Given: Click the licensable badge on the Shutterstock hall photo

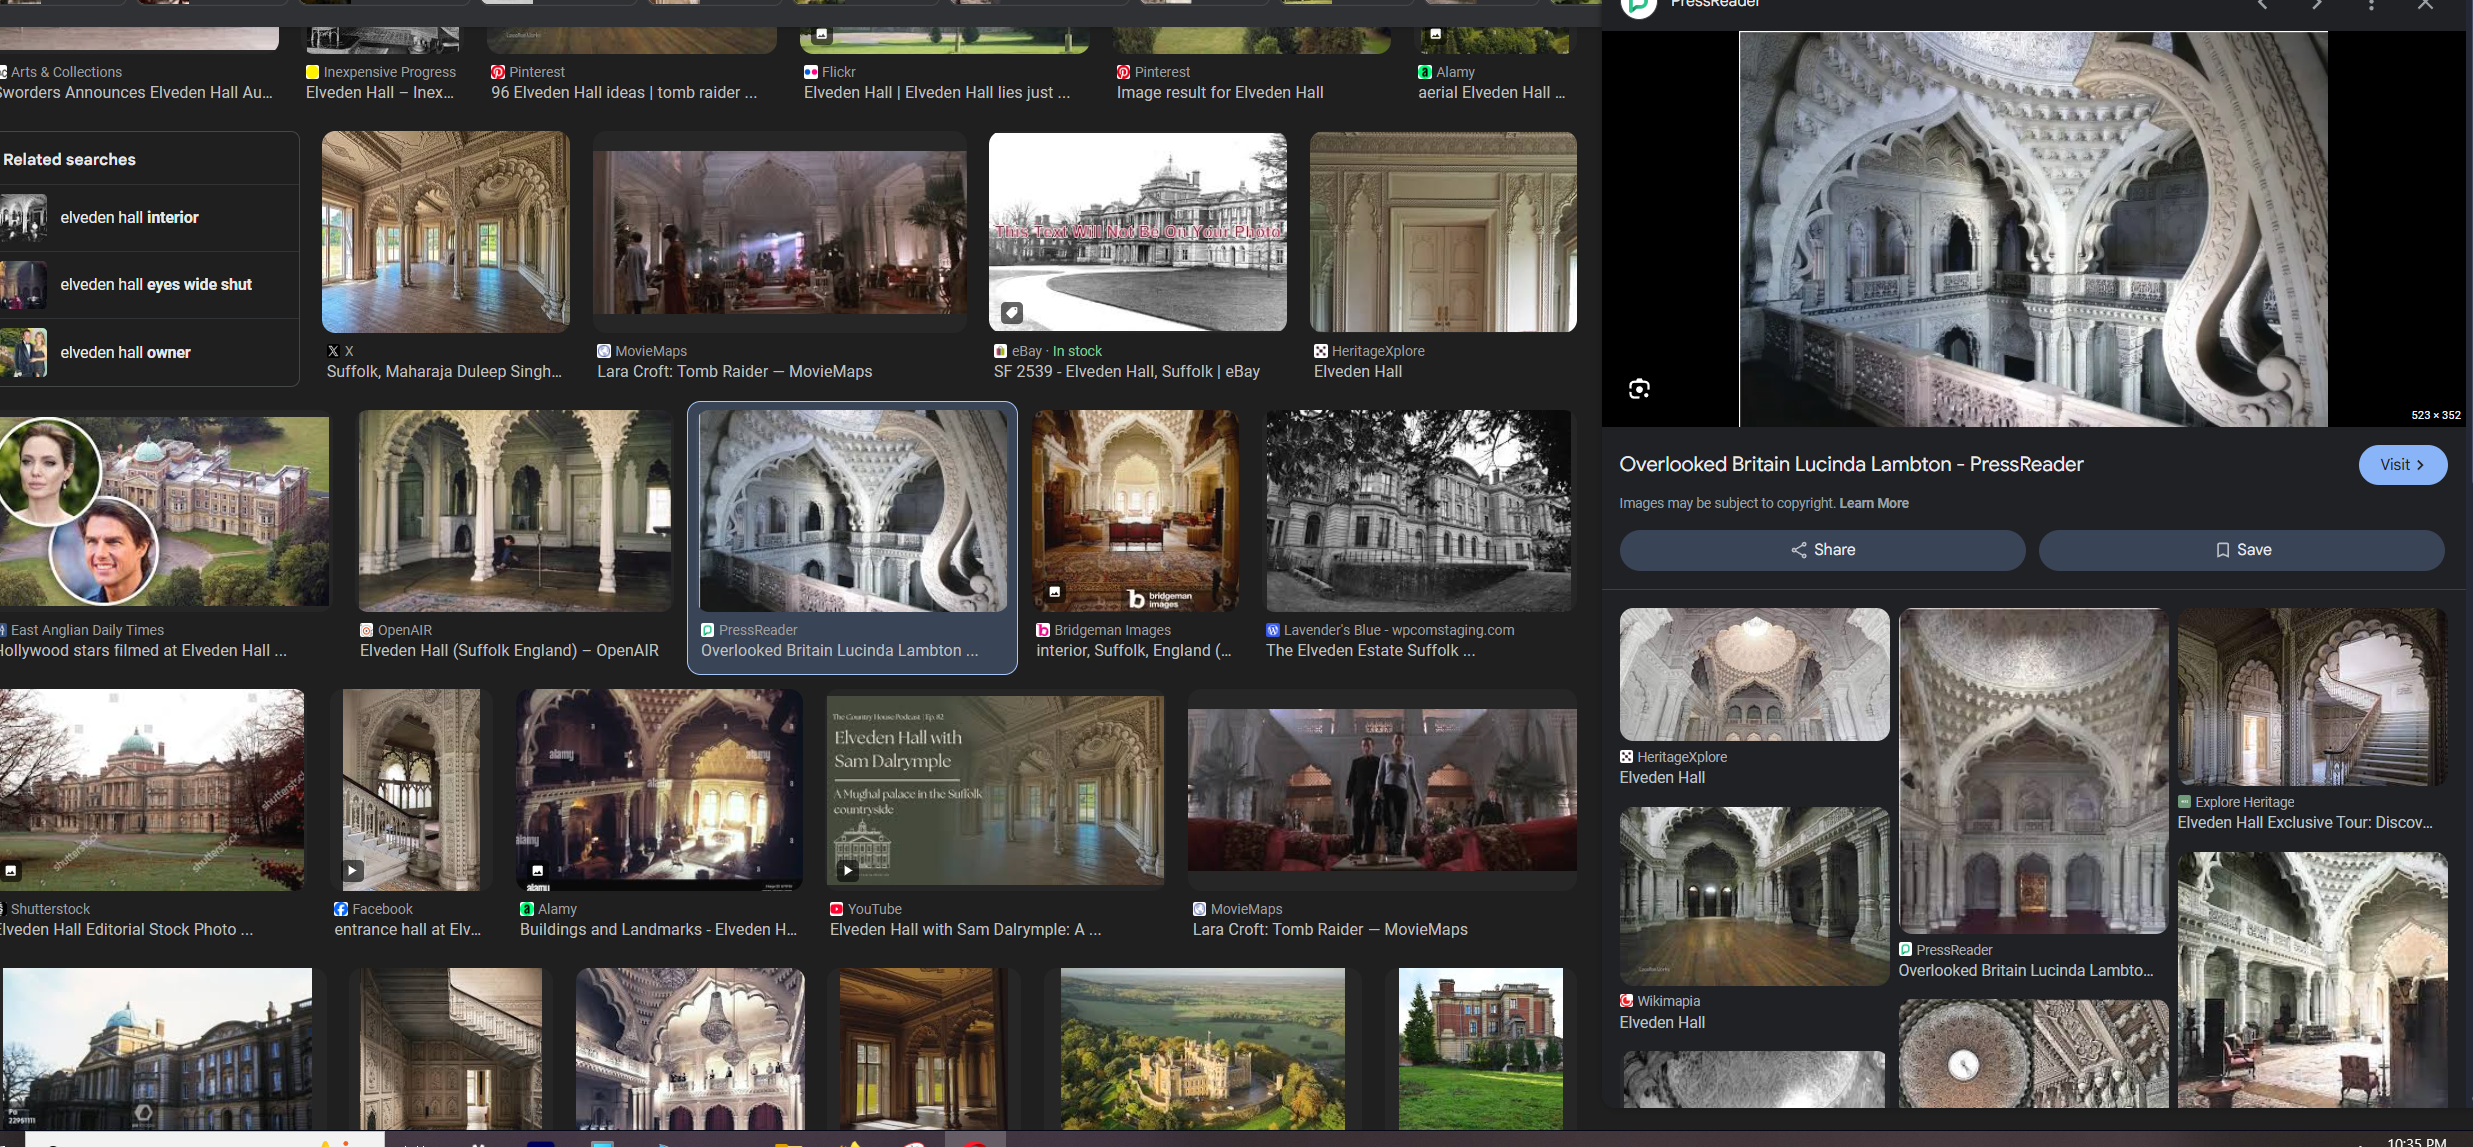Looking at the screenshot, I should (x=10, y=871).
